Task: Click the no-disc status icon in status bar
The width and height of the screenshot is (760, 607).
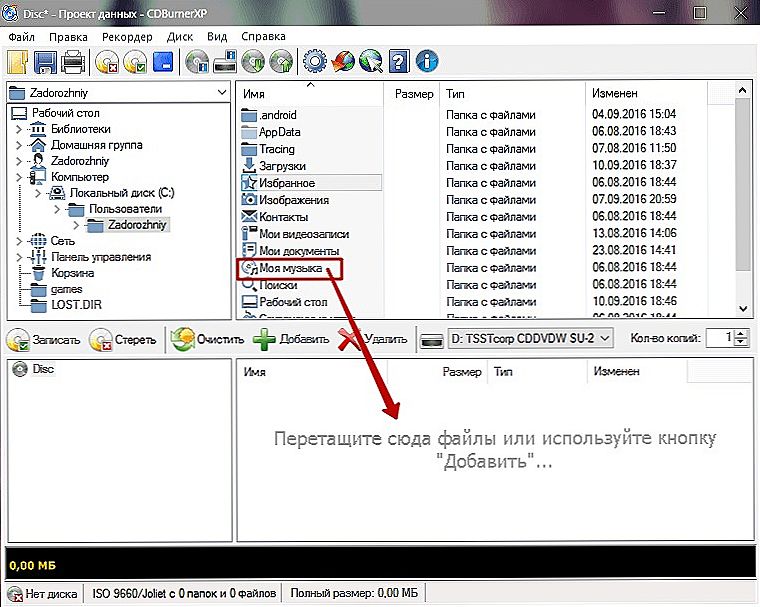Action: tap(15, 593)
